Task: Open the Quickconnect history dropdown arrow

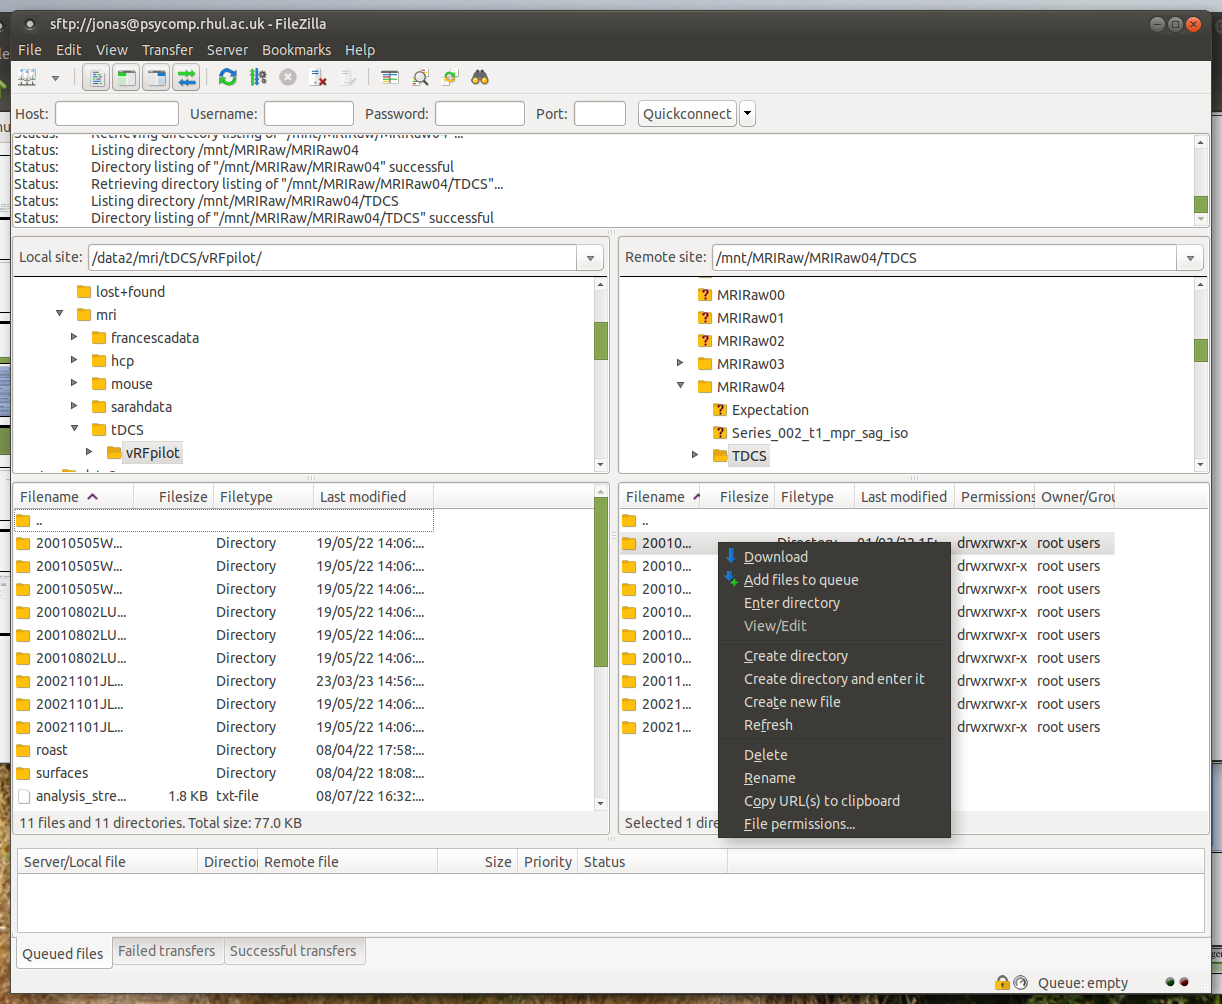Action: pos(748,114)
